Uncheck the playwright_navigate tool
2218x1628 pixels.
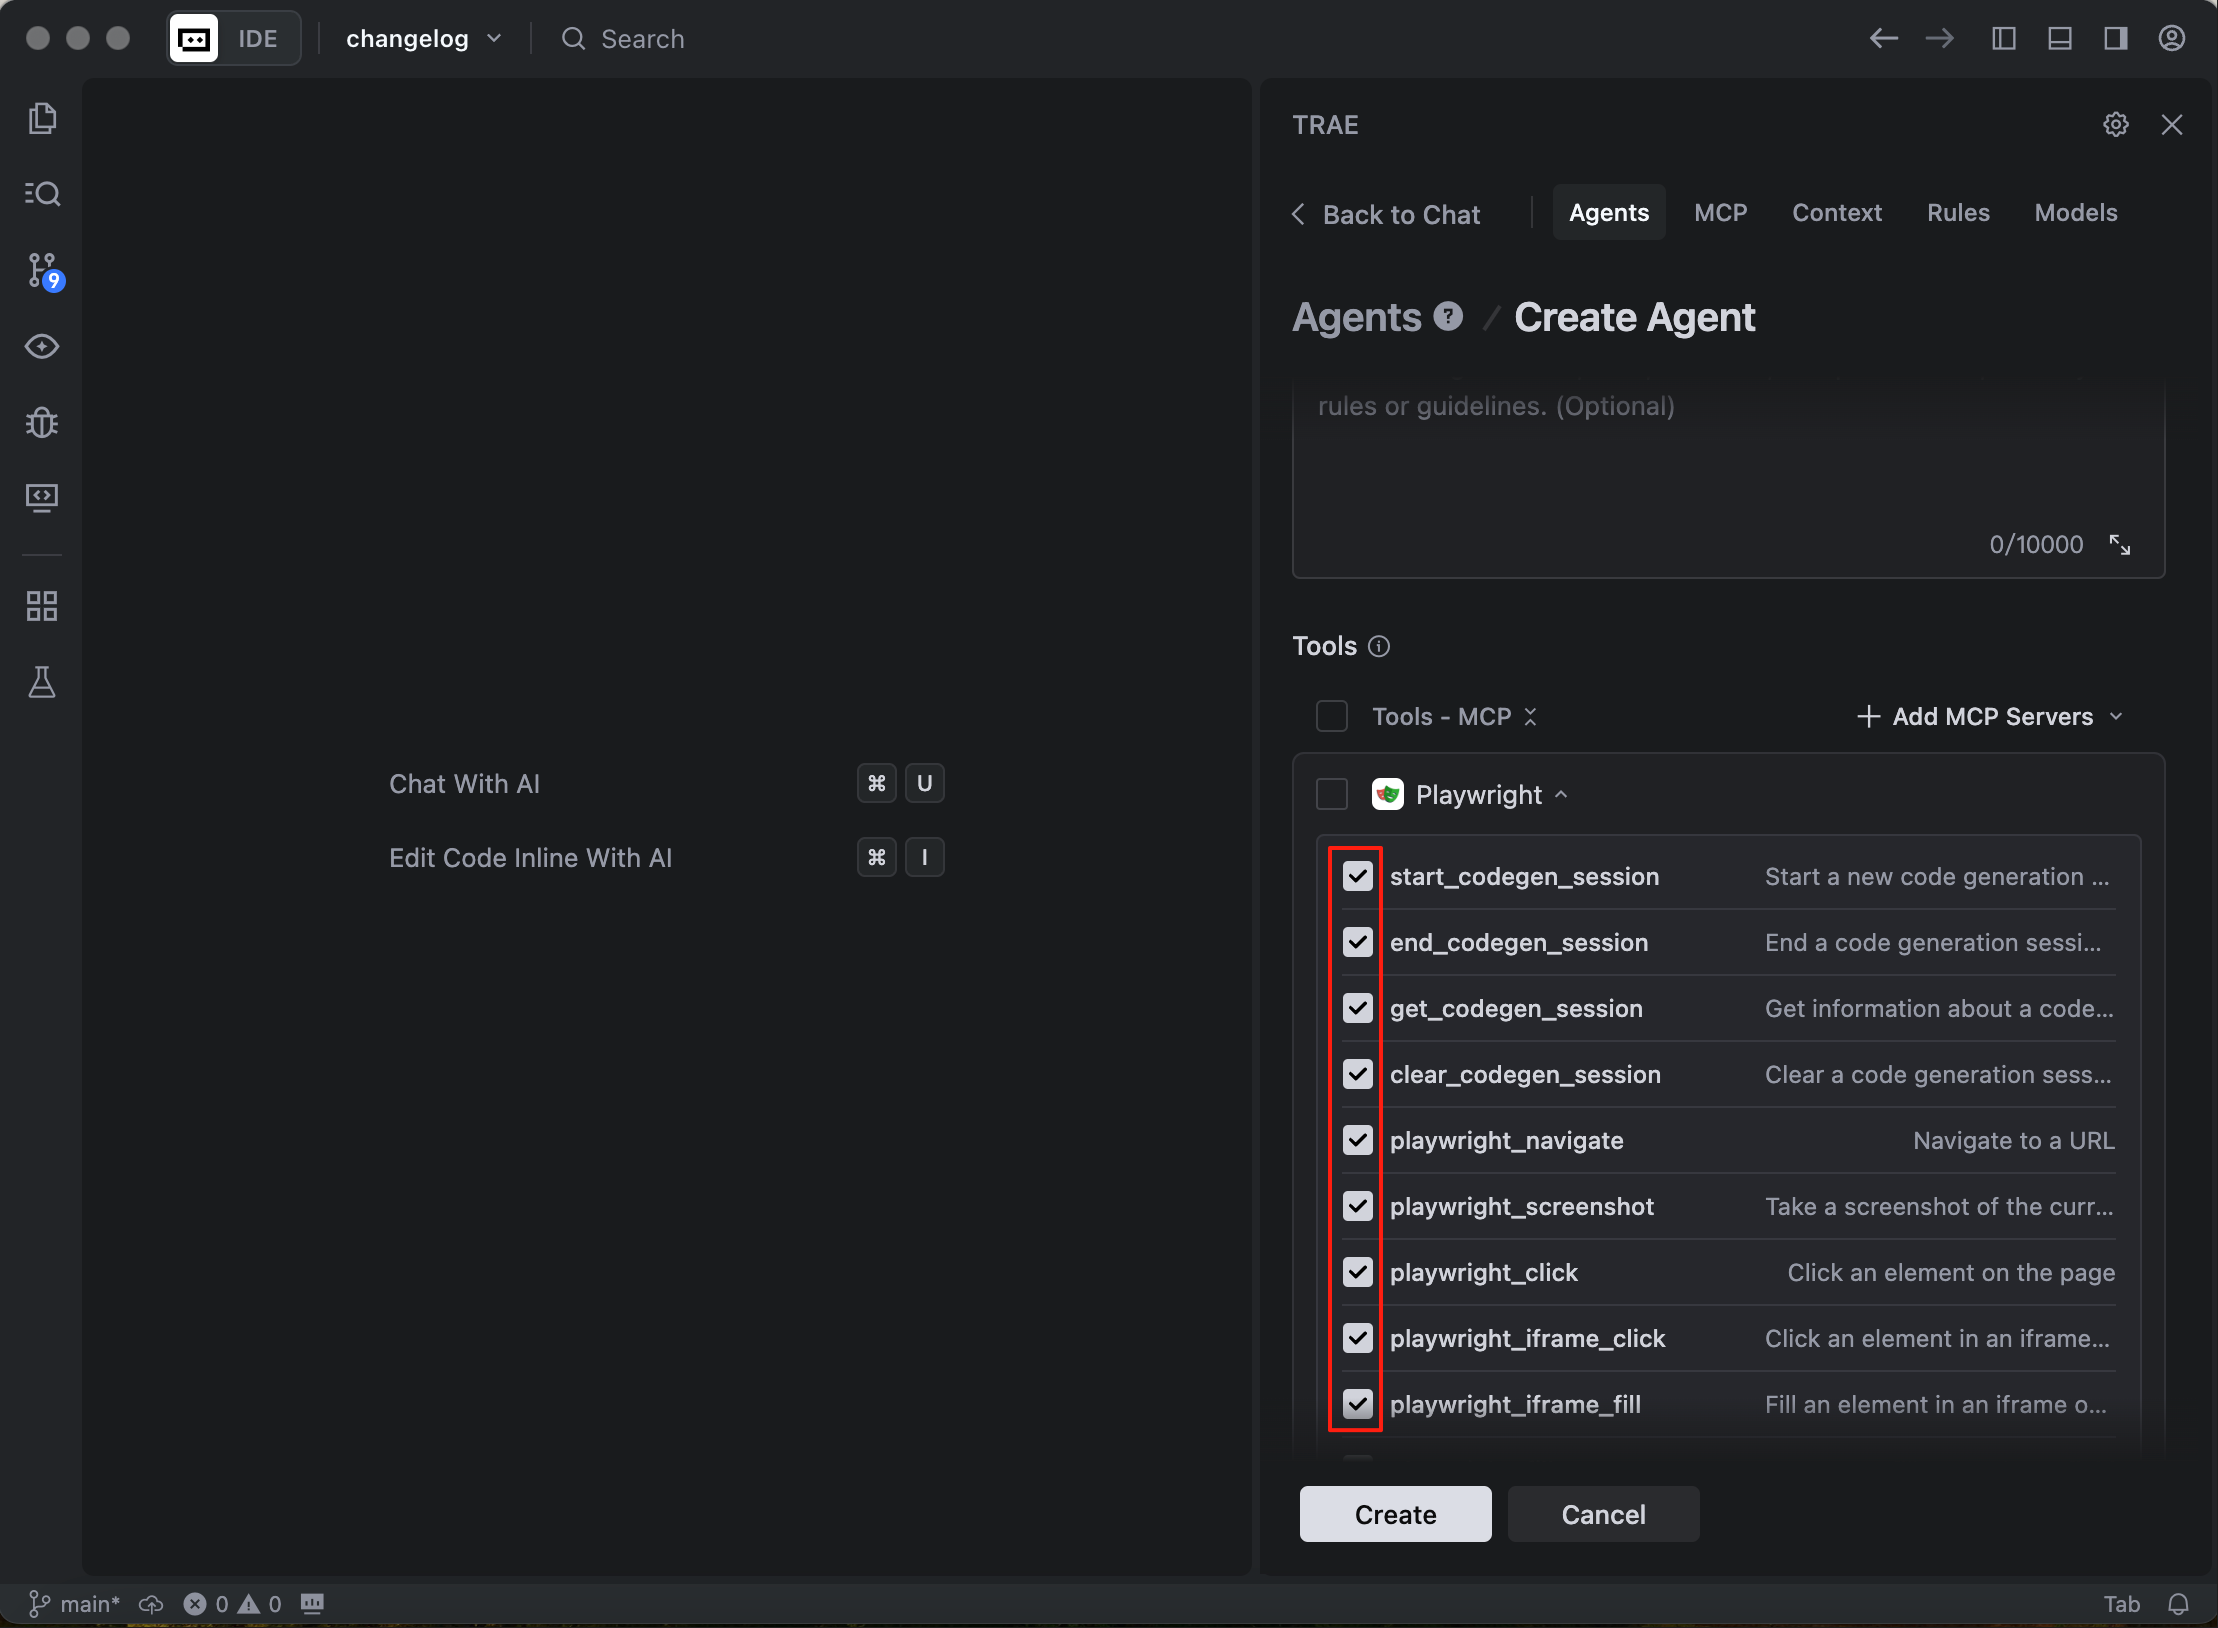coord(1357,1140)
